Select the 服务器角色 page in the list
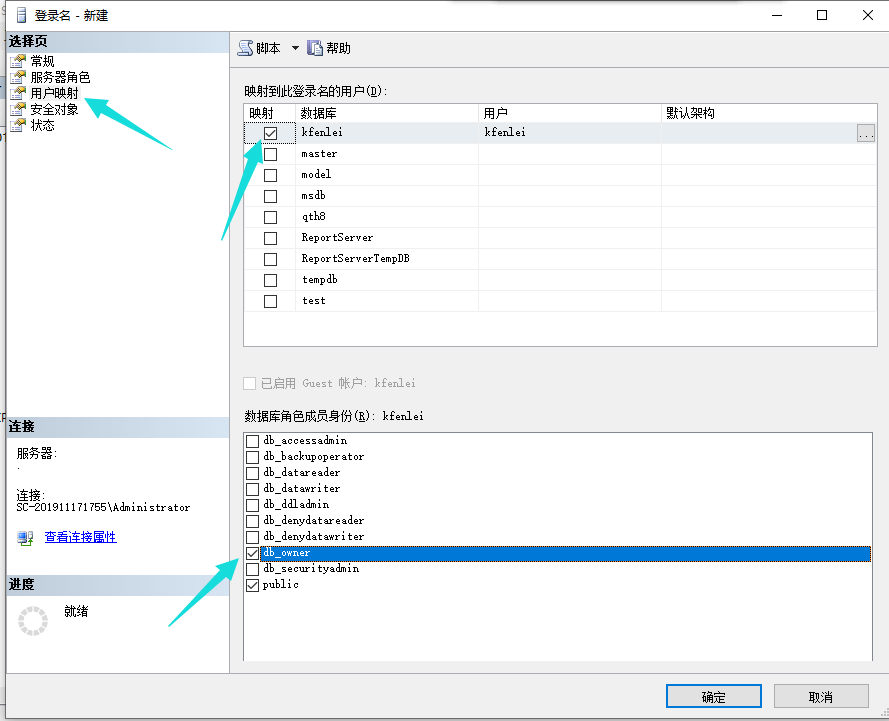The image size is (889, 721). tap(60, 77)
